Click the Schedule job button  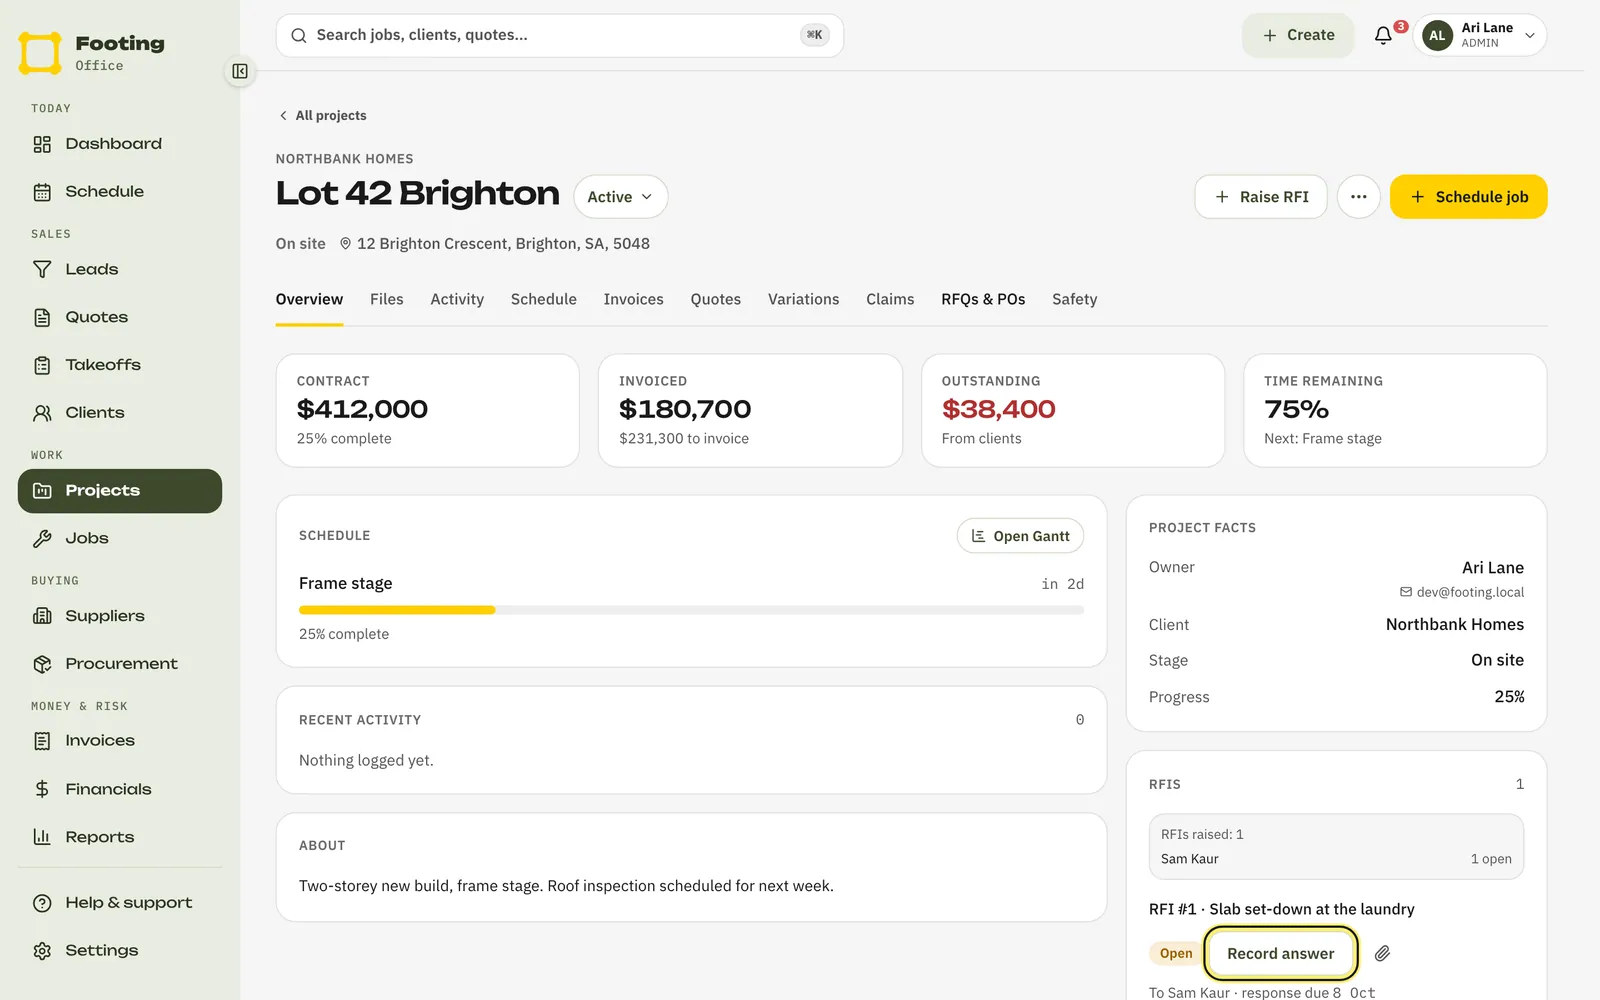pos(1468,197)
